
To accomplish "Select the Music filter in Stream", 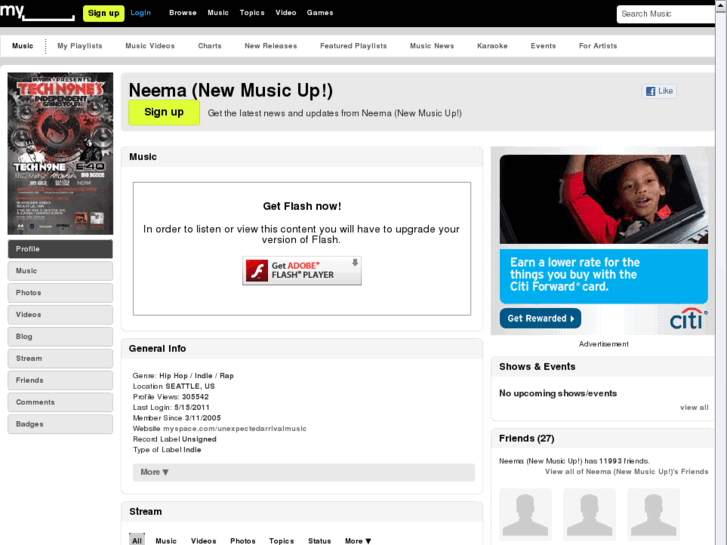I will coord(166,541).
